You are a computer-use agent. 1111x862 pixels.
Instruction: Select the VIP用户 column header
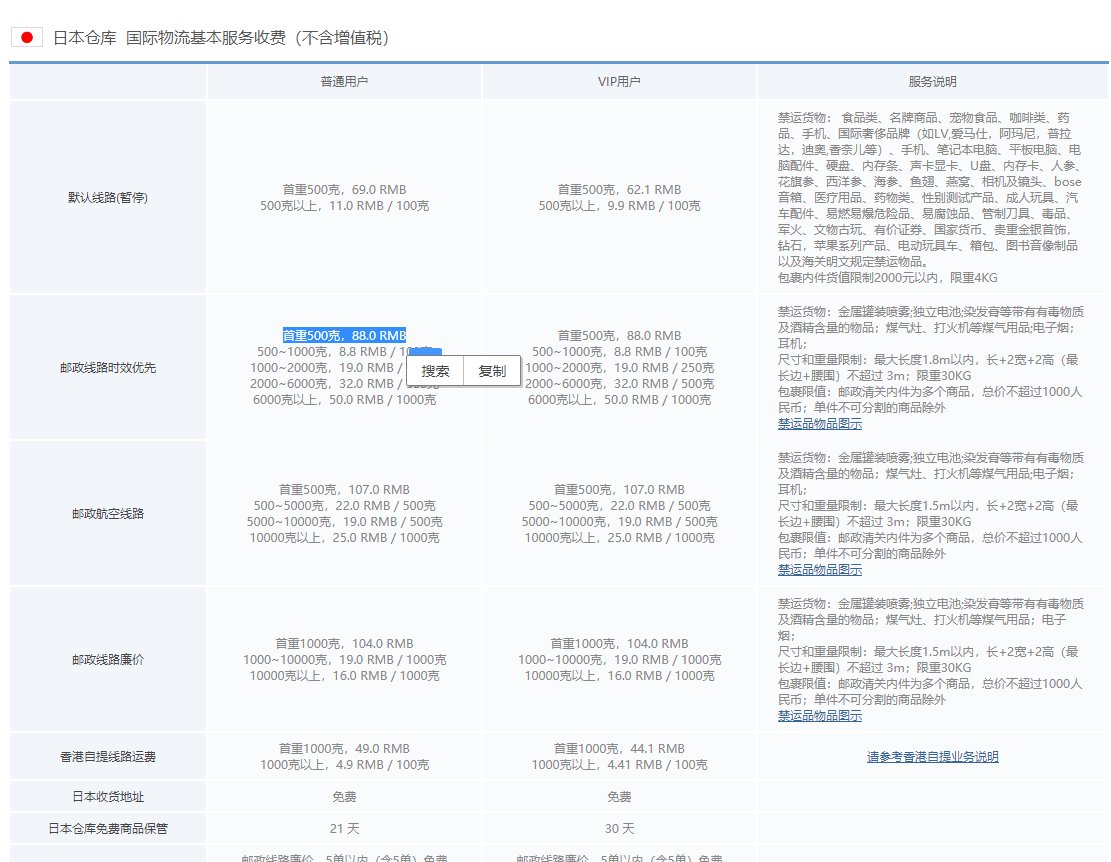pos(620,82)
